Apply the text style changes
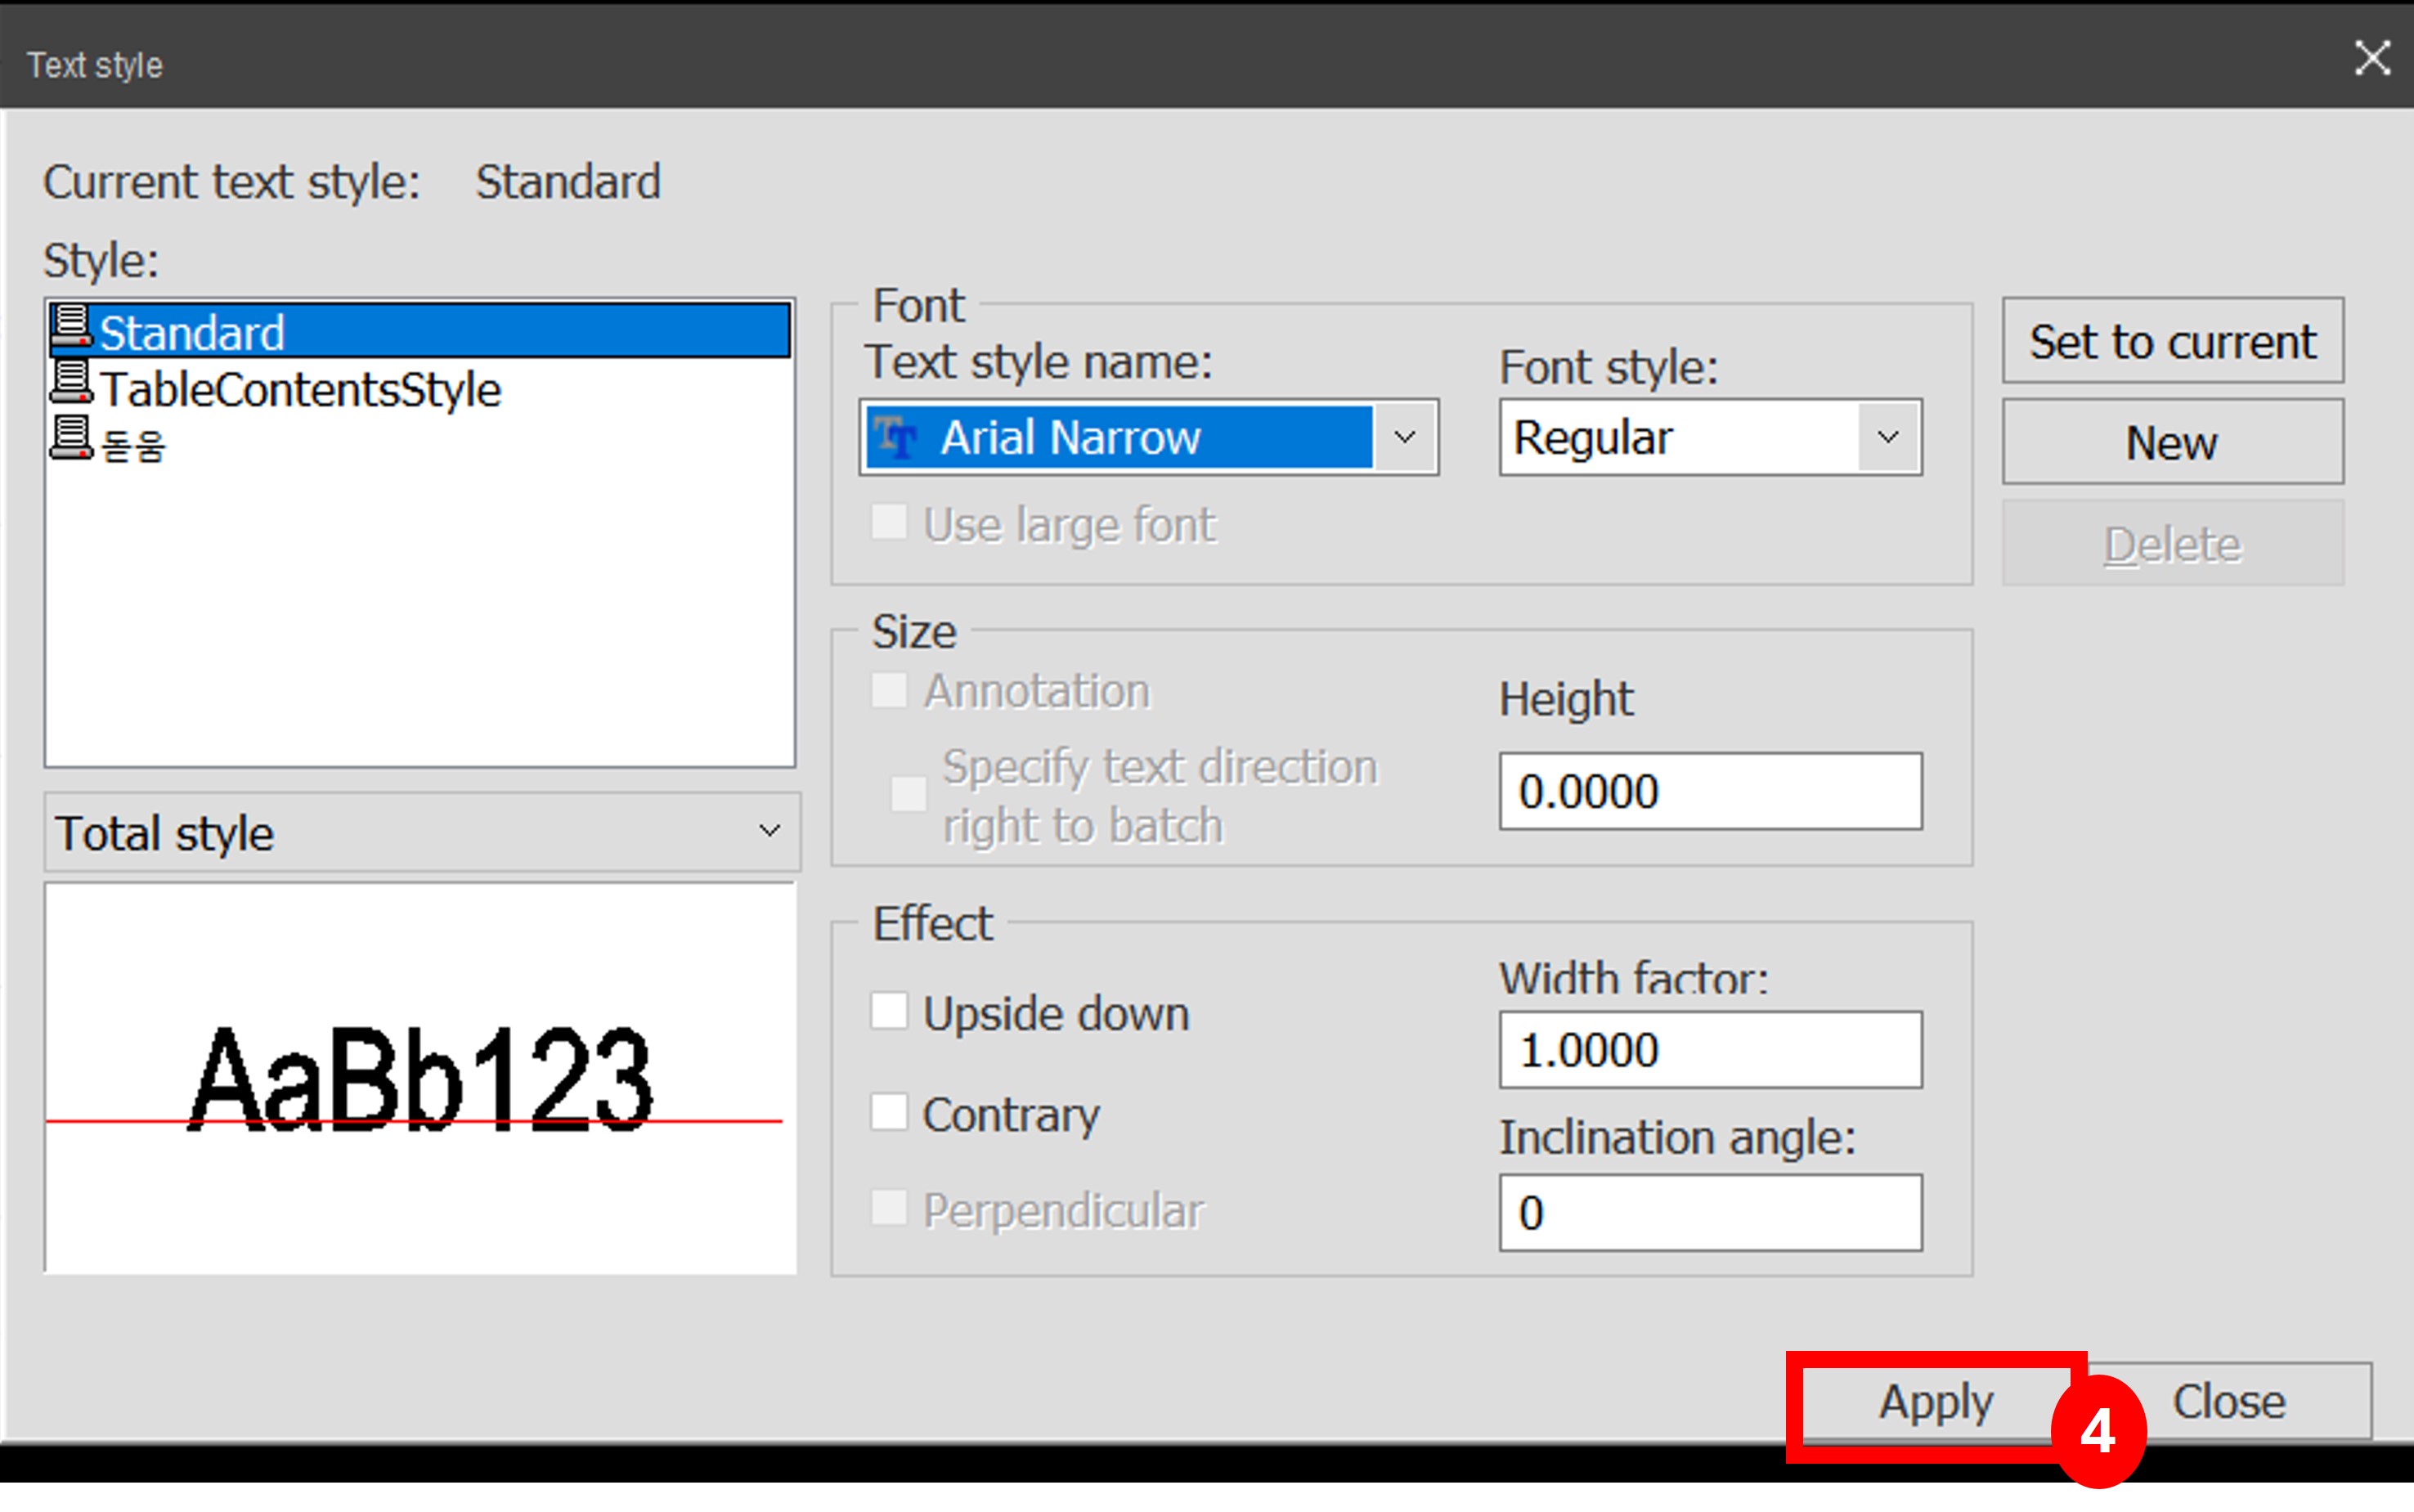 1936,1402
